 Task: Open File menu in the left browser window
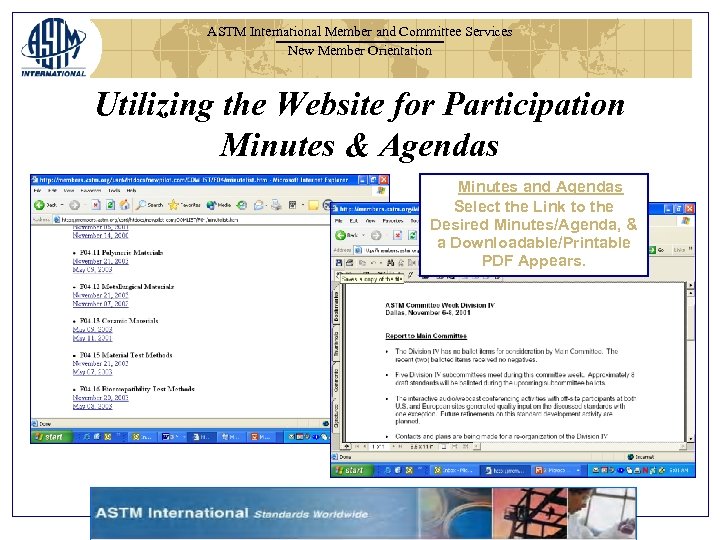37,190
